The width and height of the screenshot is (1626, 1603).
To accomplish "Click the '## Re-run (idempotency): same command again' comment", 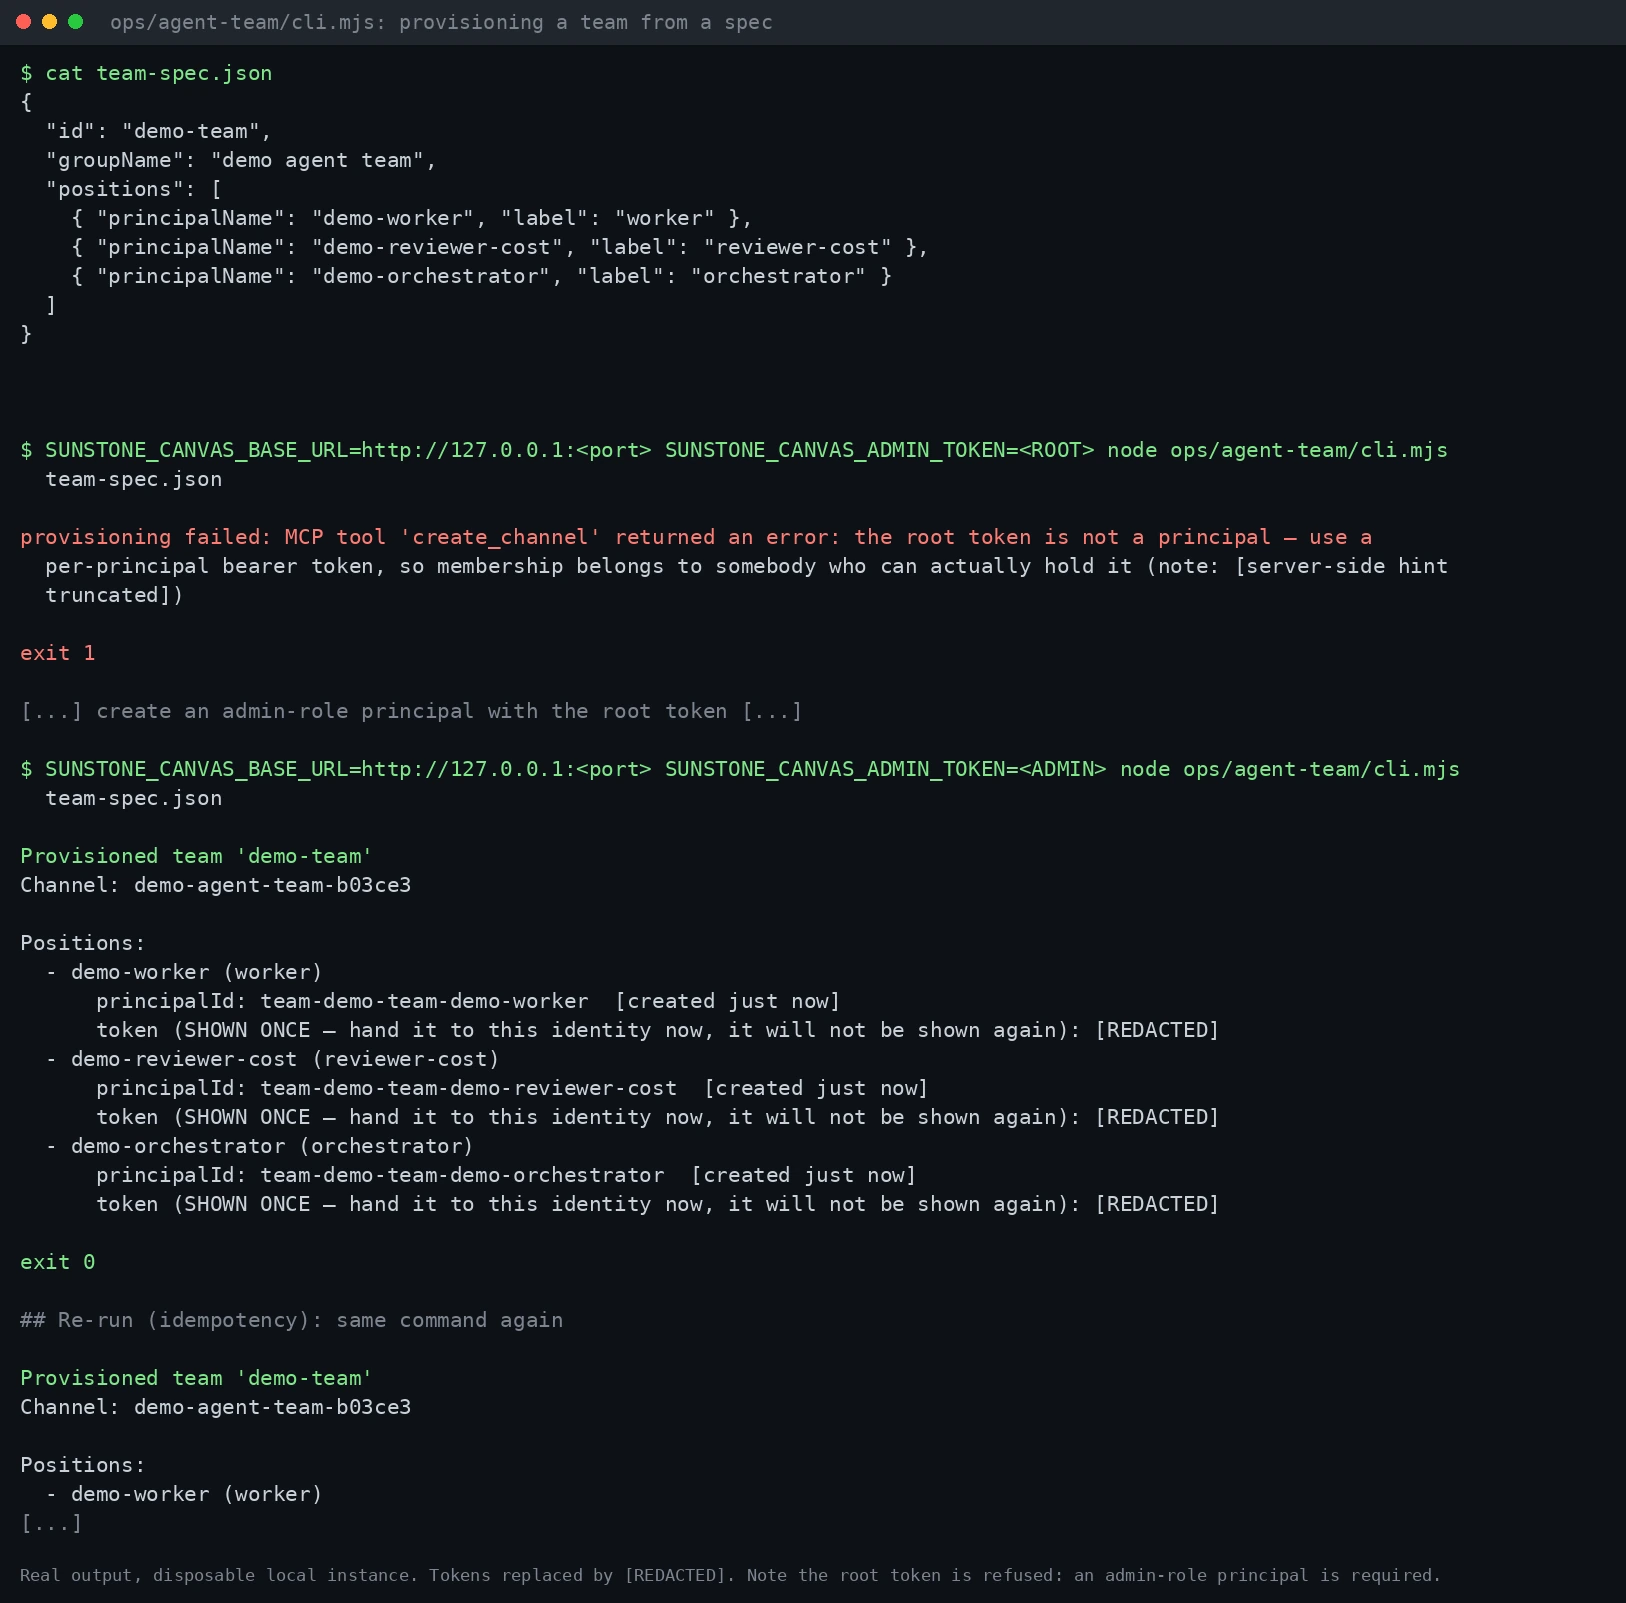I will click(292, 1320).
